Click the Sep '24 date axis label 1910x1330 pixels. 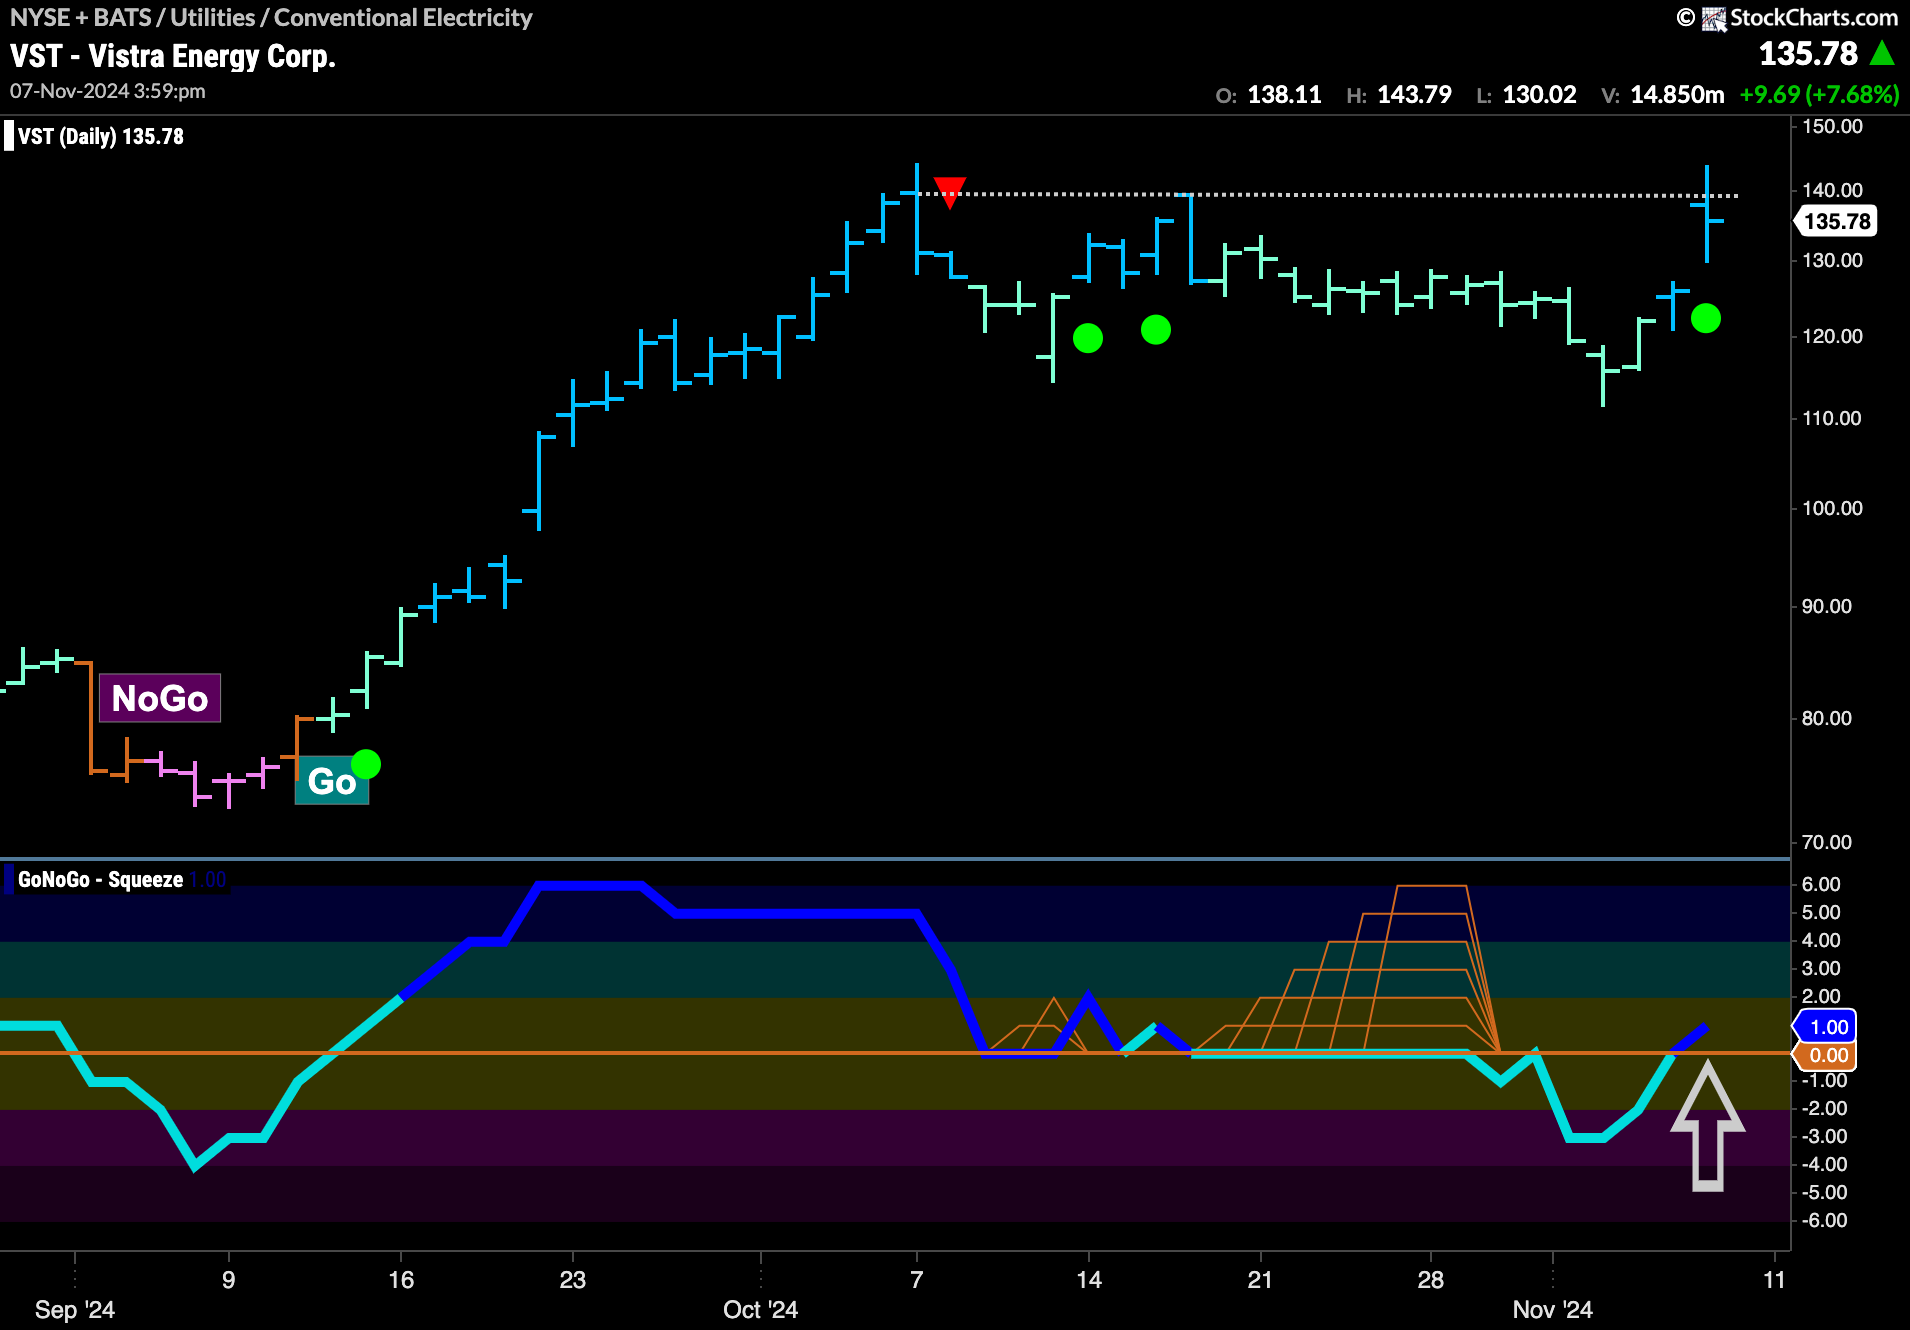tap(75, 1310)
